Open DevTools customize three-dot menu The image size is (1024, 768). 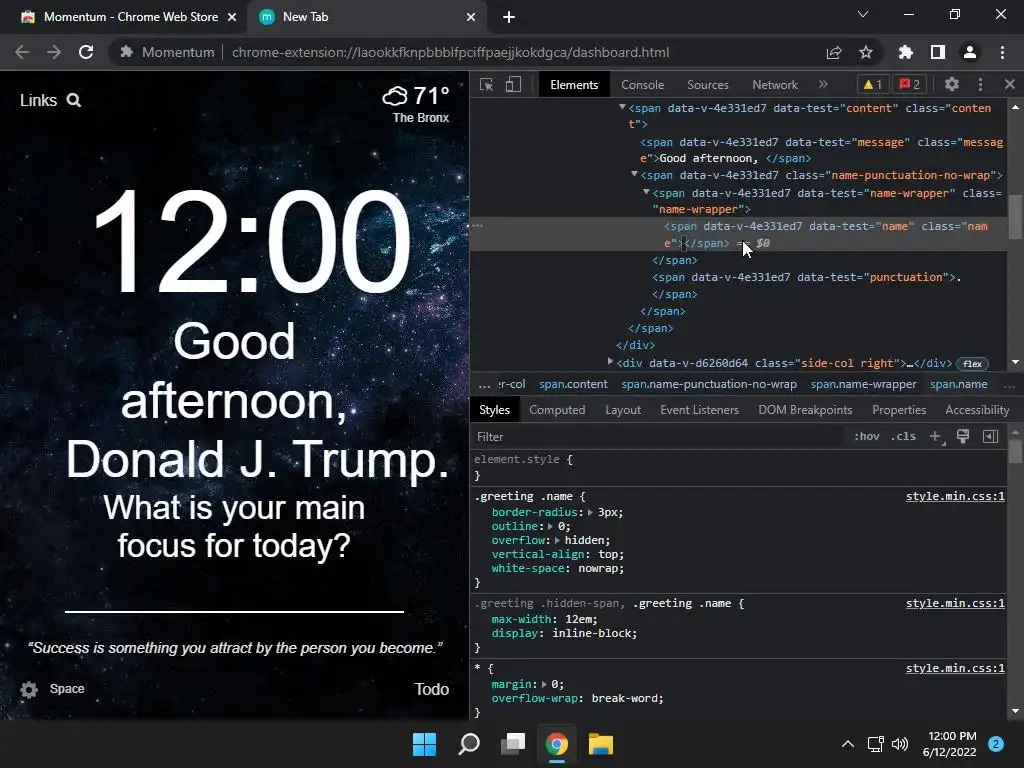click(980, 84)
